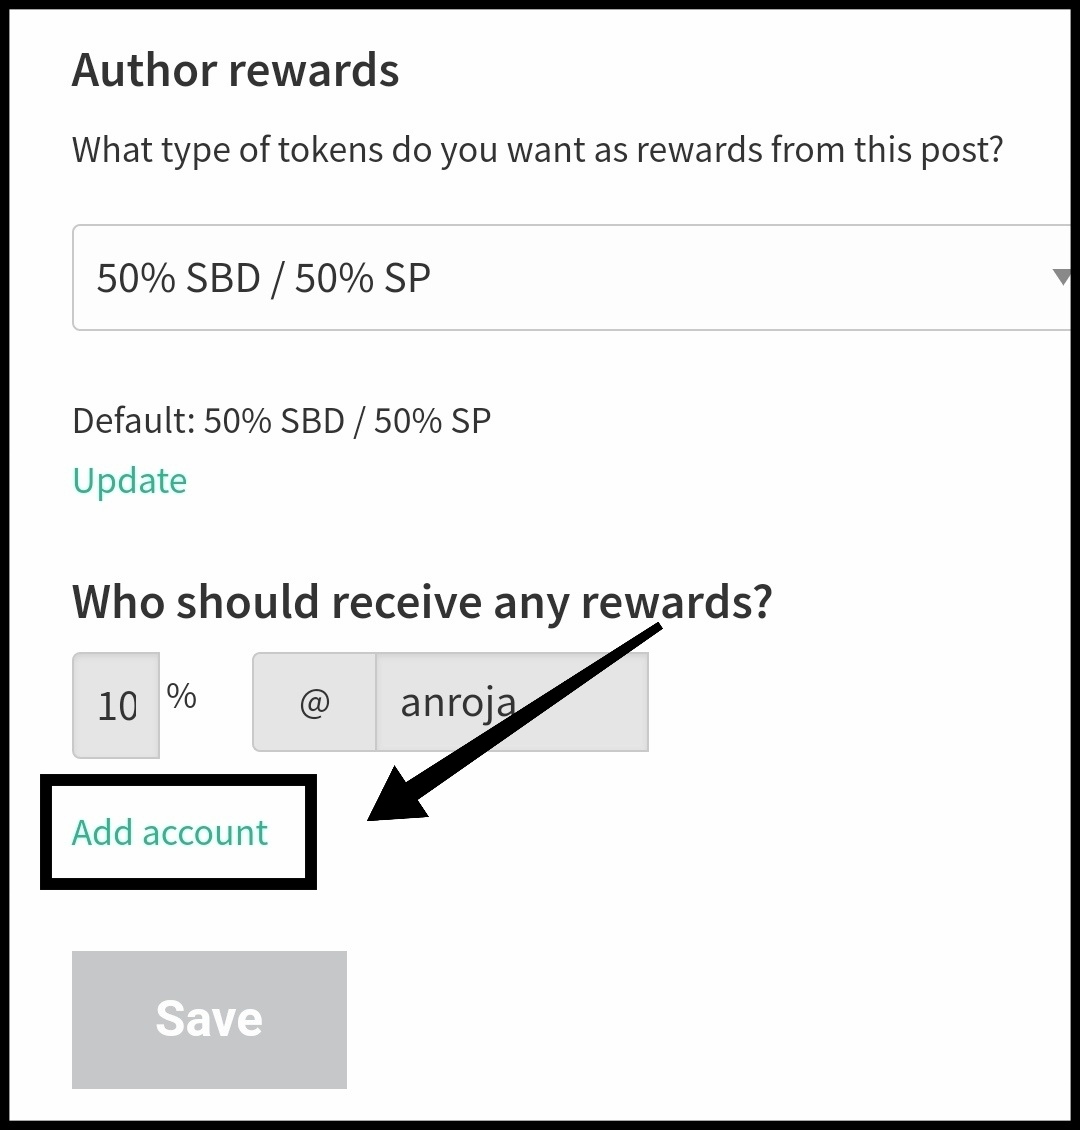The image size is (1080, 1130).
Task: Click the 'Who should receive any rewards?' heading
Action: (422, 602)
